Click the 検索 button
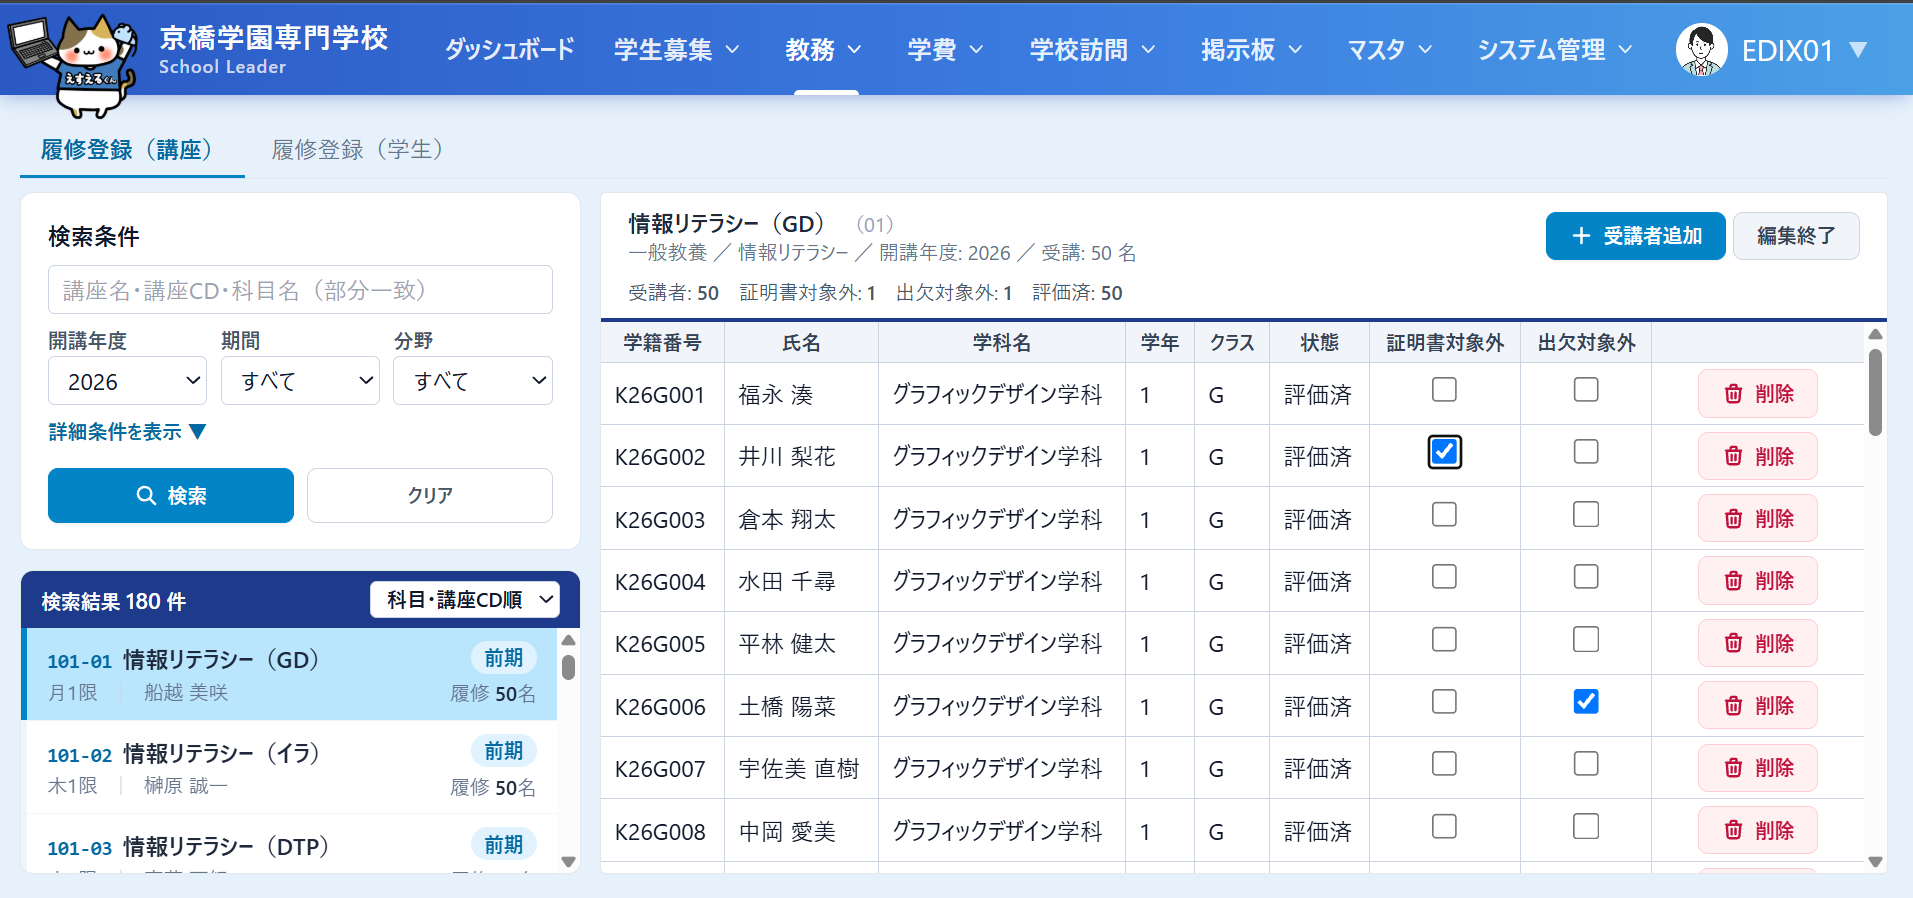This screenshot has width=1913, height=898. [171, 496]
